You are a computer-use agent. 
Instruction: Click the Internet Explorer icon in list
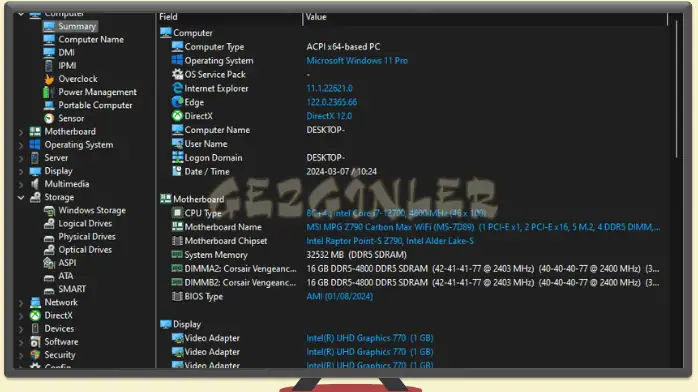click(x=177, y=88)
